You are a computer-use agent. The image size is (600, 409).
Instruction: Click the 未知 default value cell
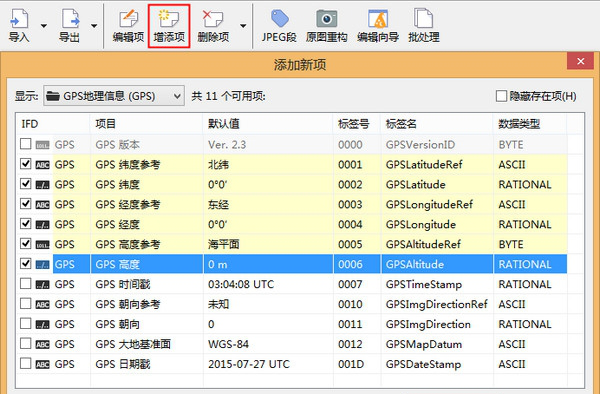(x=218, y=305)
